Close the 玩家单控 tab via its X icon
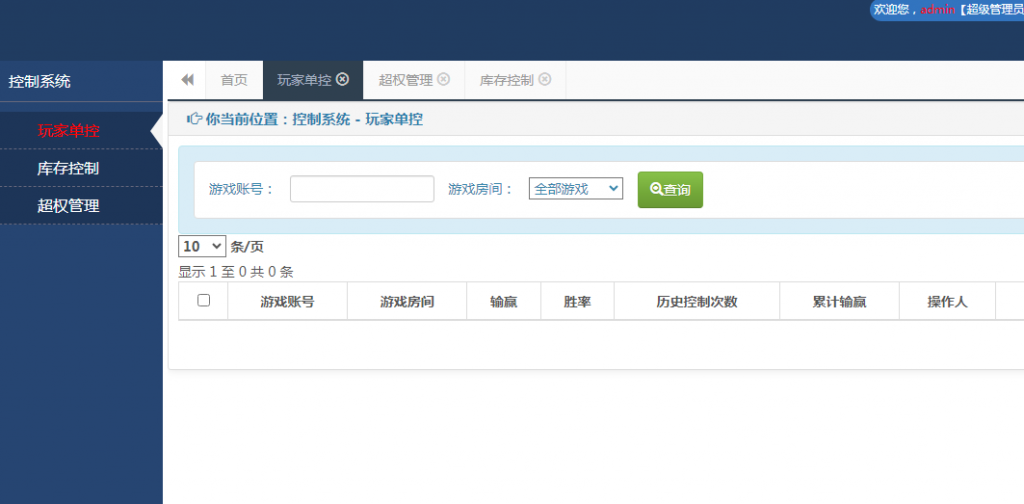This screenshot has width=1024, height=504. 343,79
